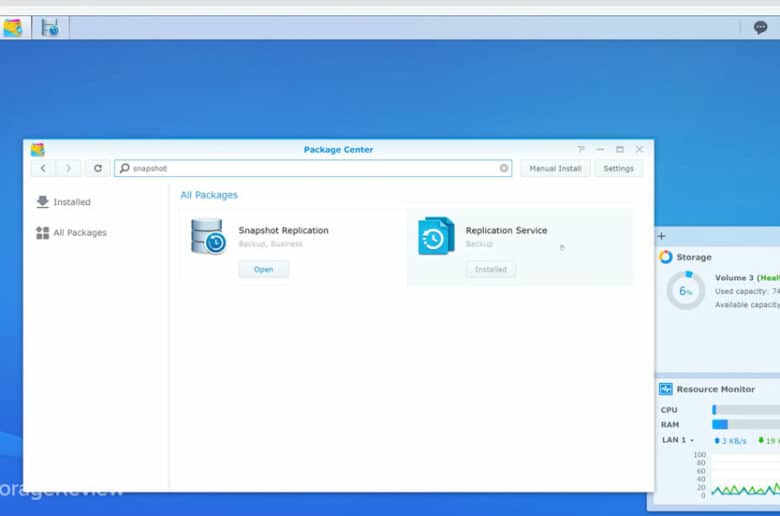Click the Snapshot Replication package icon
Viewport: 780px width, 516px height.
tap(208, 236)
